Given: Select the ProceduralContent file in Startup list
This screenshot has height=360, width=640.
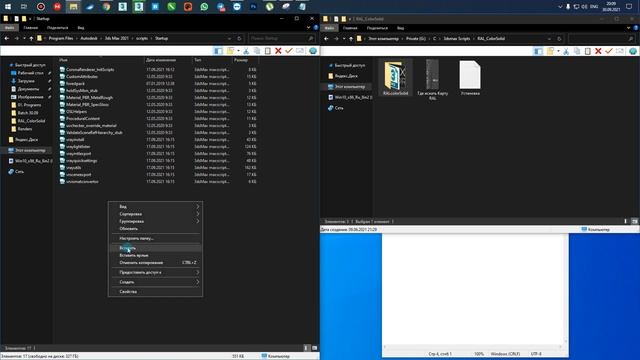Looking at the screenshot, I should [x=83, y=118].
